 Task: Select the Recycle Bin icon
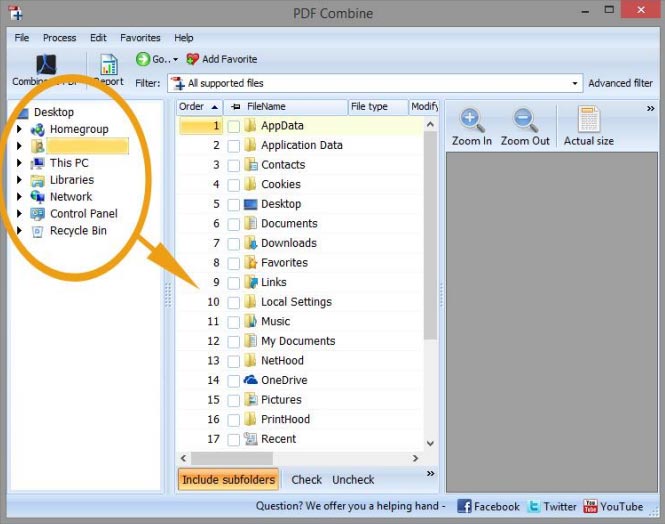pos(37,231)
